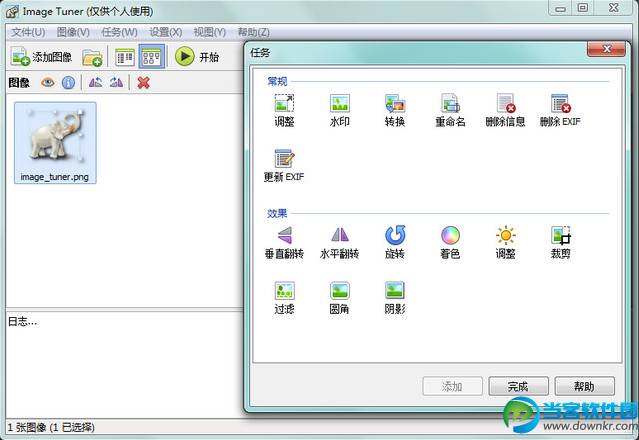Open the 帮助(Z) menu
The height and width of the screenshot is (440, 639).
253,32
